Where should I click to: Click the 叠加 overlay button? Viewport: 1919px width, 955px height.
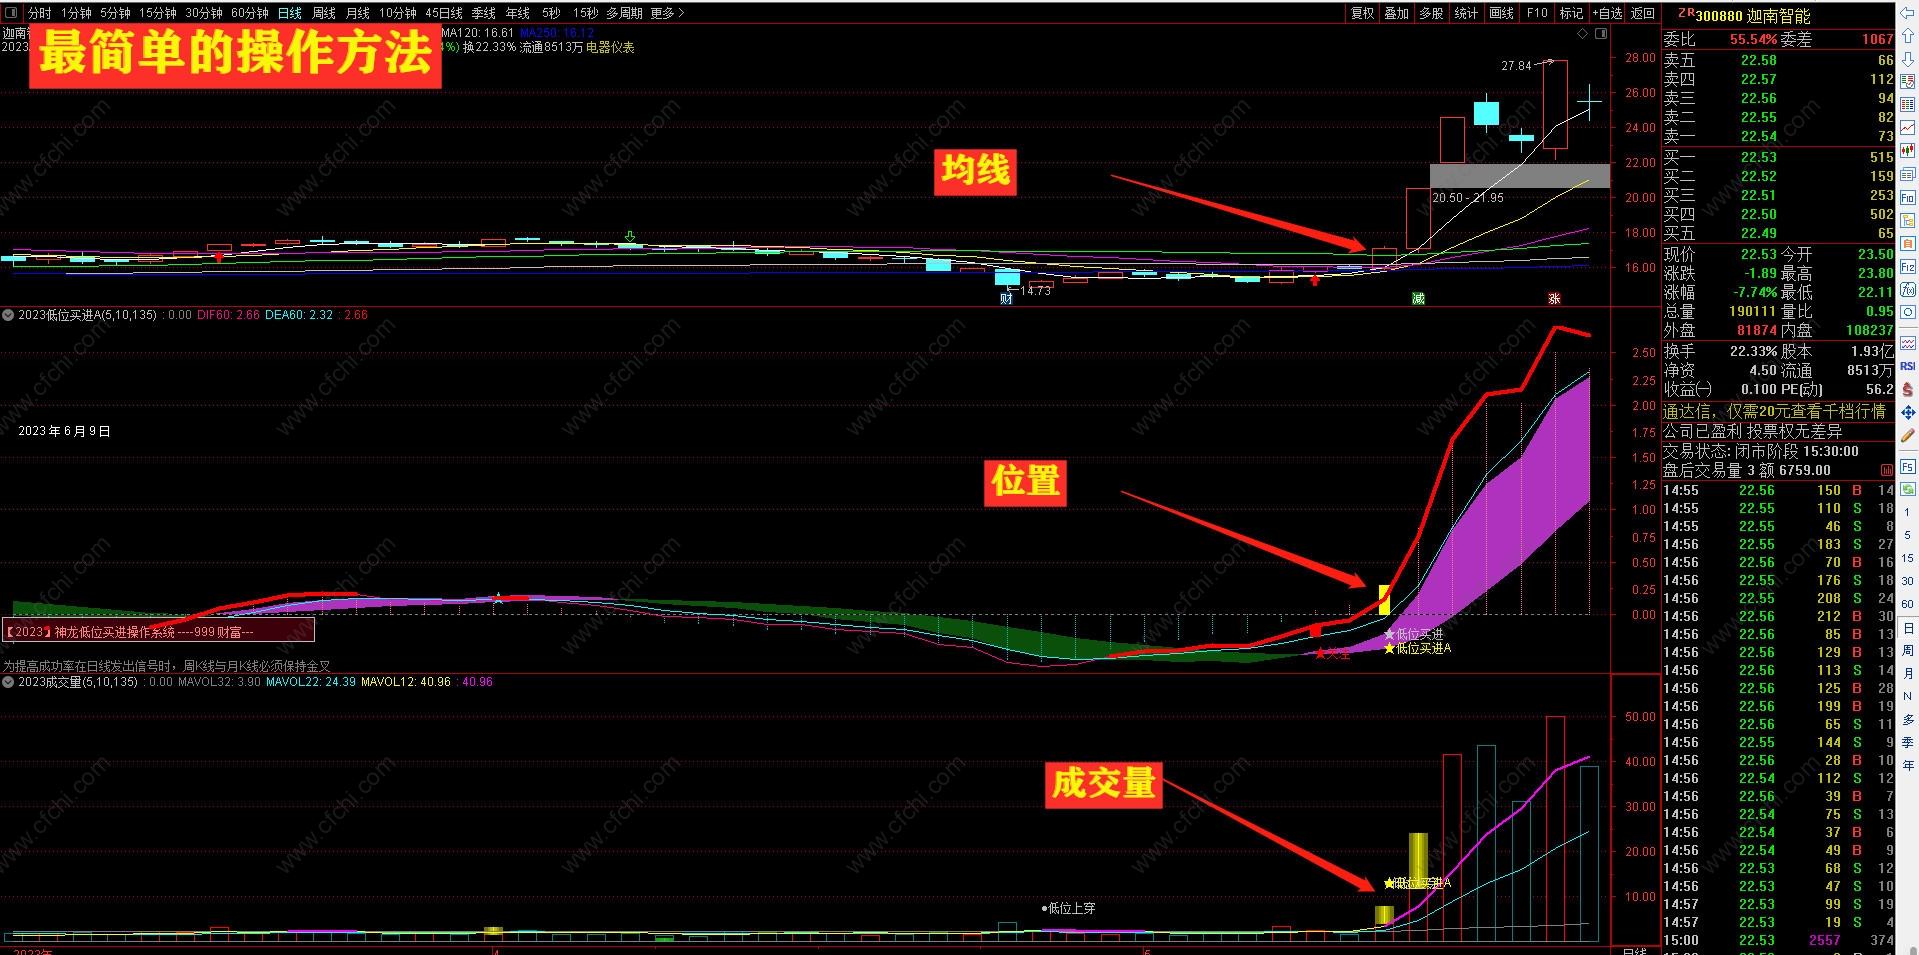point(1396,13)
